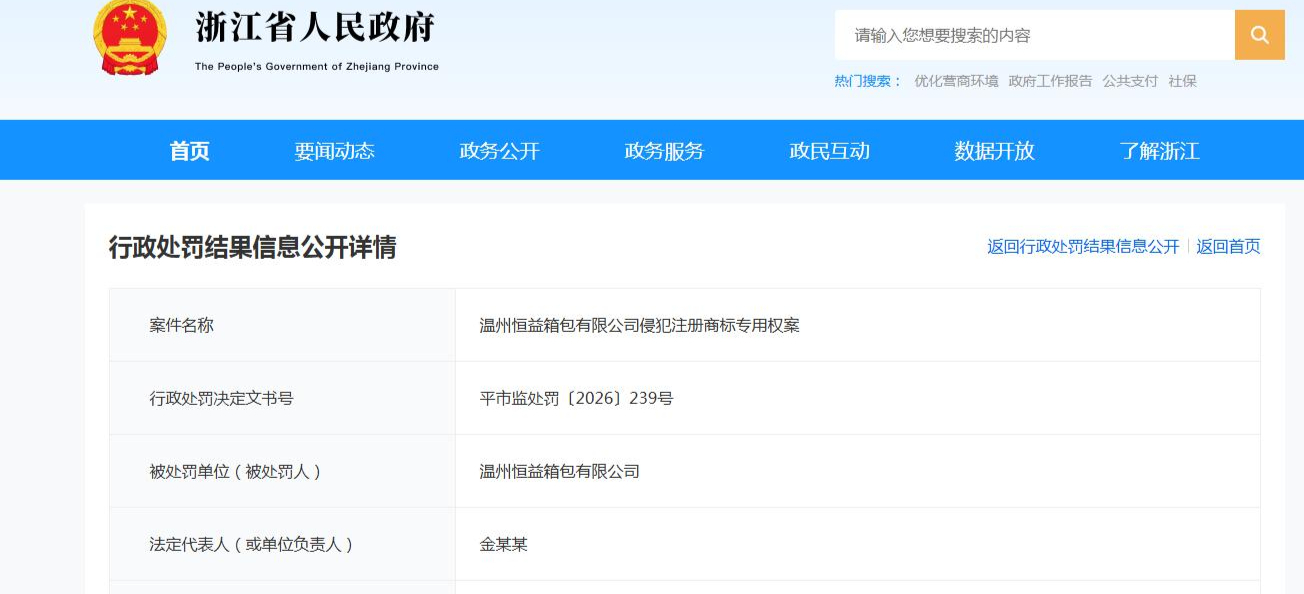Viewport: 1304px width, 594px height.
Task: Select legal representative value 金某某
Action: (503, 544)
